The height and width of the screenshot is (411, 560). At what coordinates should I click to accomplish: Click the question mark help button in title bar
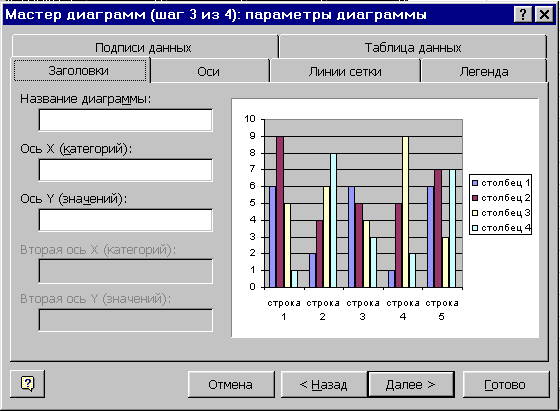click(x=523, y=15)
